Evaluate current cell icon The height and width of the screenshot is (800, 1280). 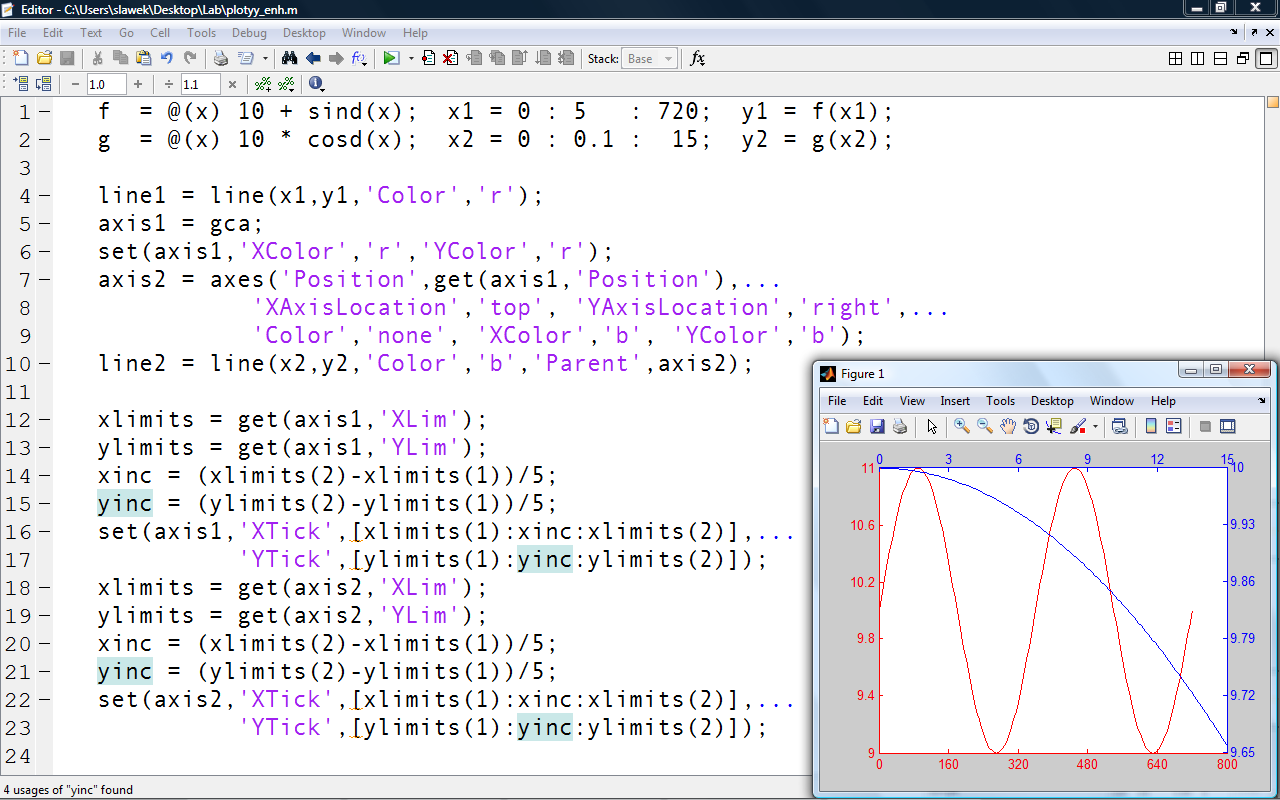tap(20, 84)
